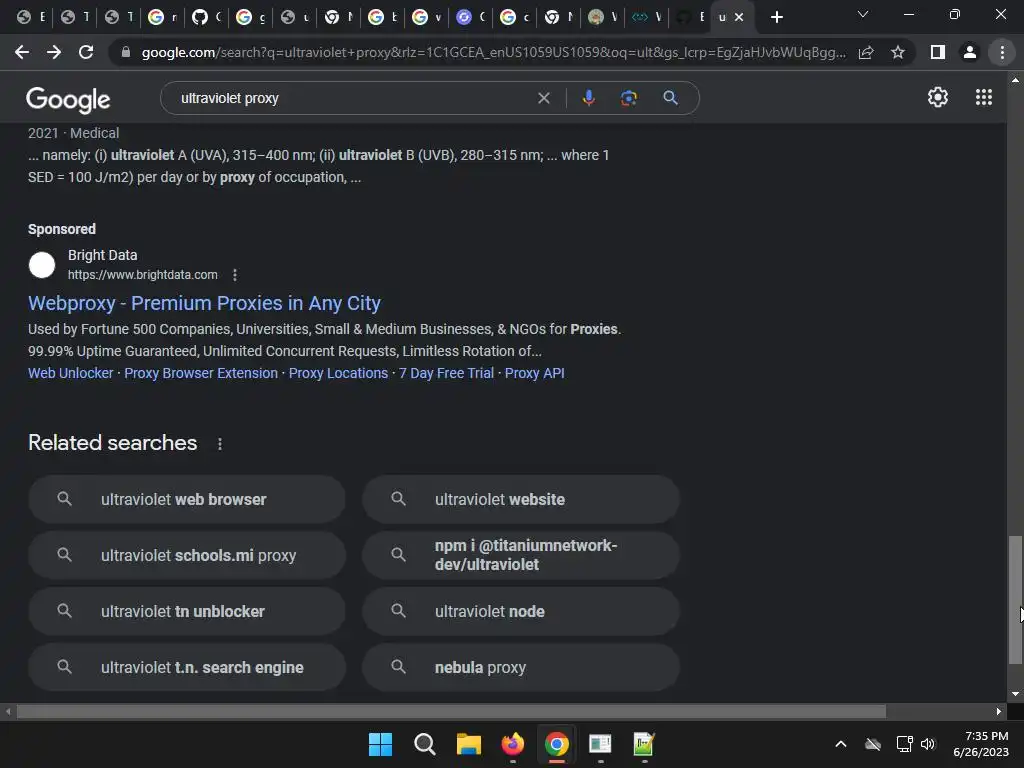Open the Web Unlocker sitelink

click(x=71, y=373)
